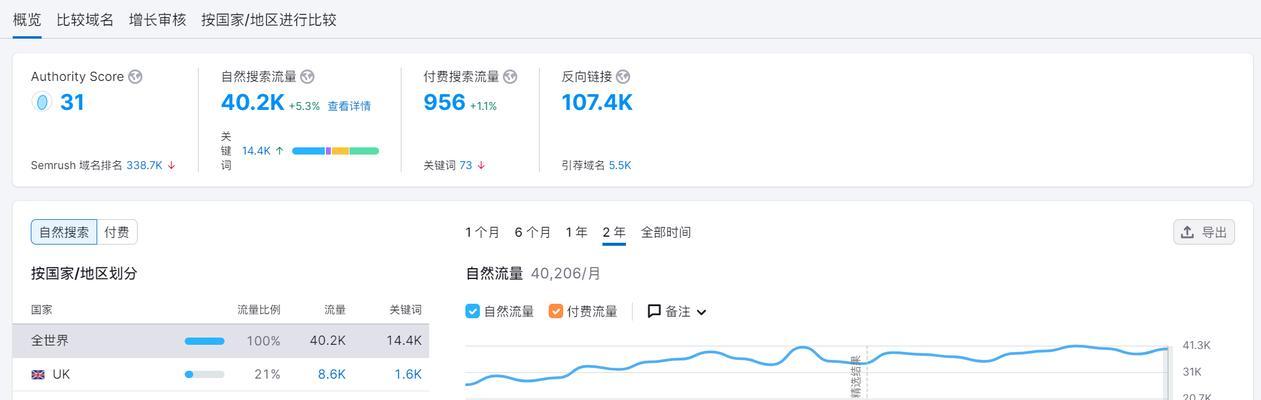Screen dimensions: 1261x400
Task: Click the globe info icon beside 反向链接
Action: (x=623, y=77)
